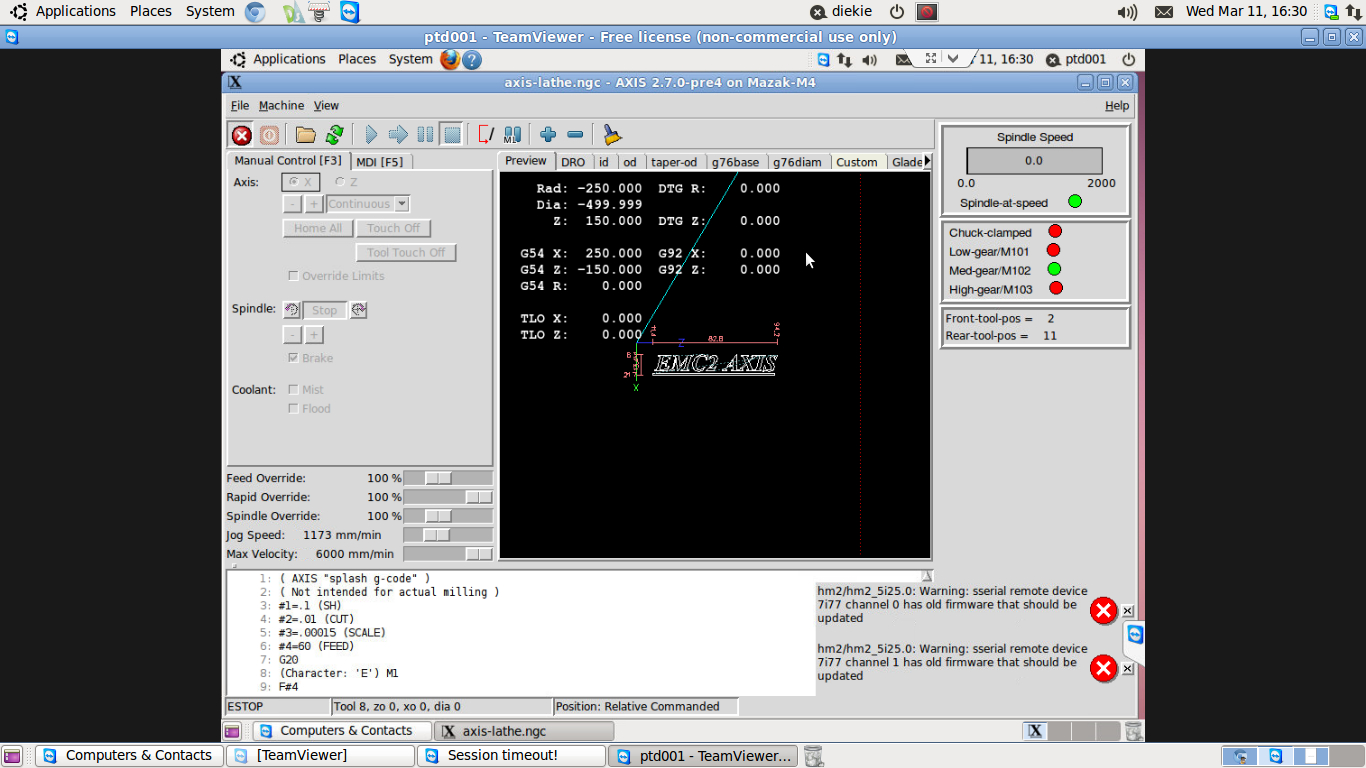The image size is (1366, 768).
Task: Jog axis with the minus button
Action: coord(292,204)
